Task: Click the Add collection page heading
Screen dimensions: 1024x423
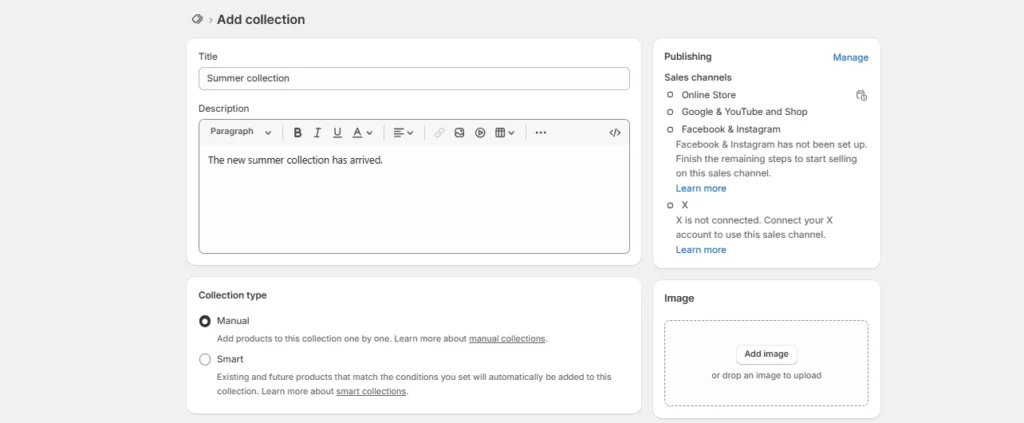Action: coord(261,20)
